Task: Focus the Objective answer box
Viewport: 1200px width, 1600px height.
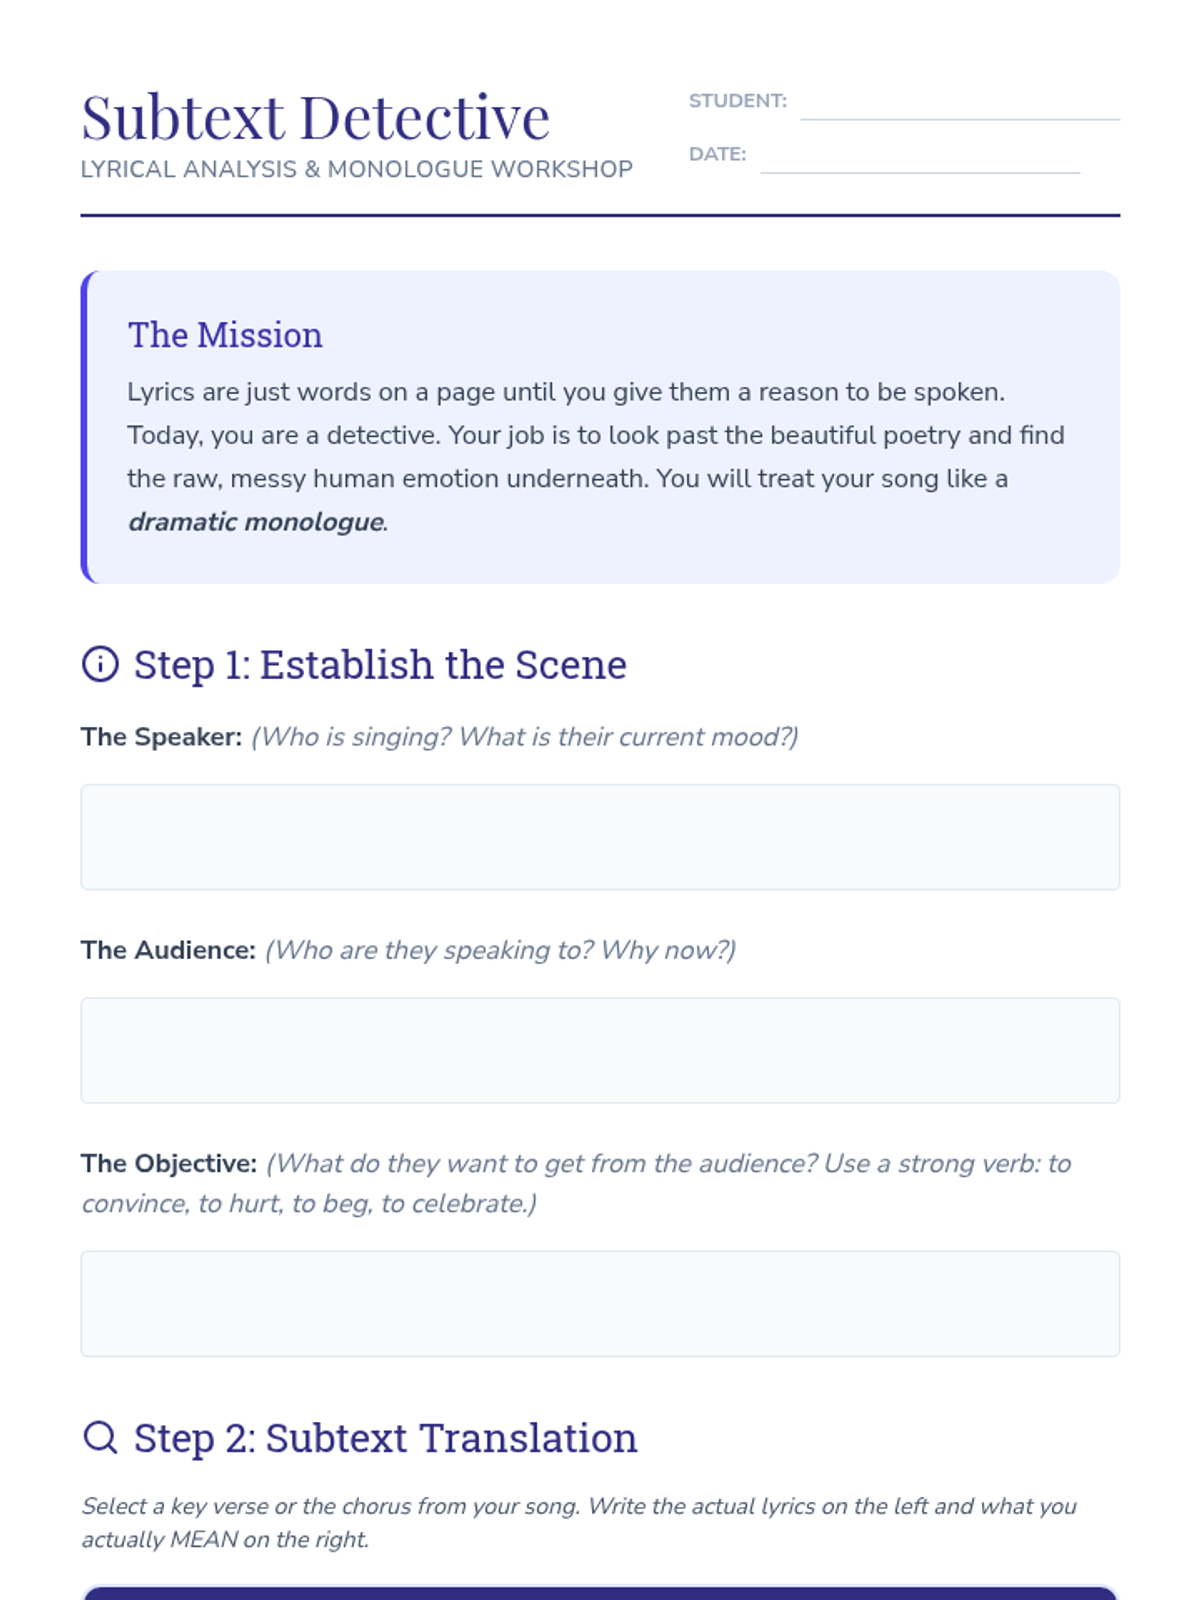Action: (600, 1303)
